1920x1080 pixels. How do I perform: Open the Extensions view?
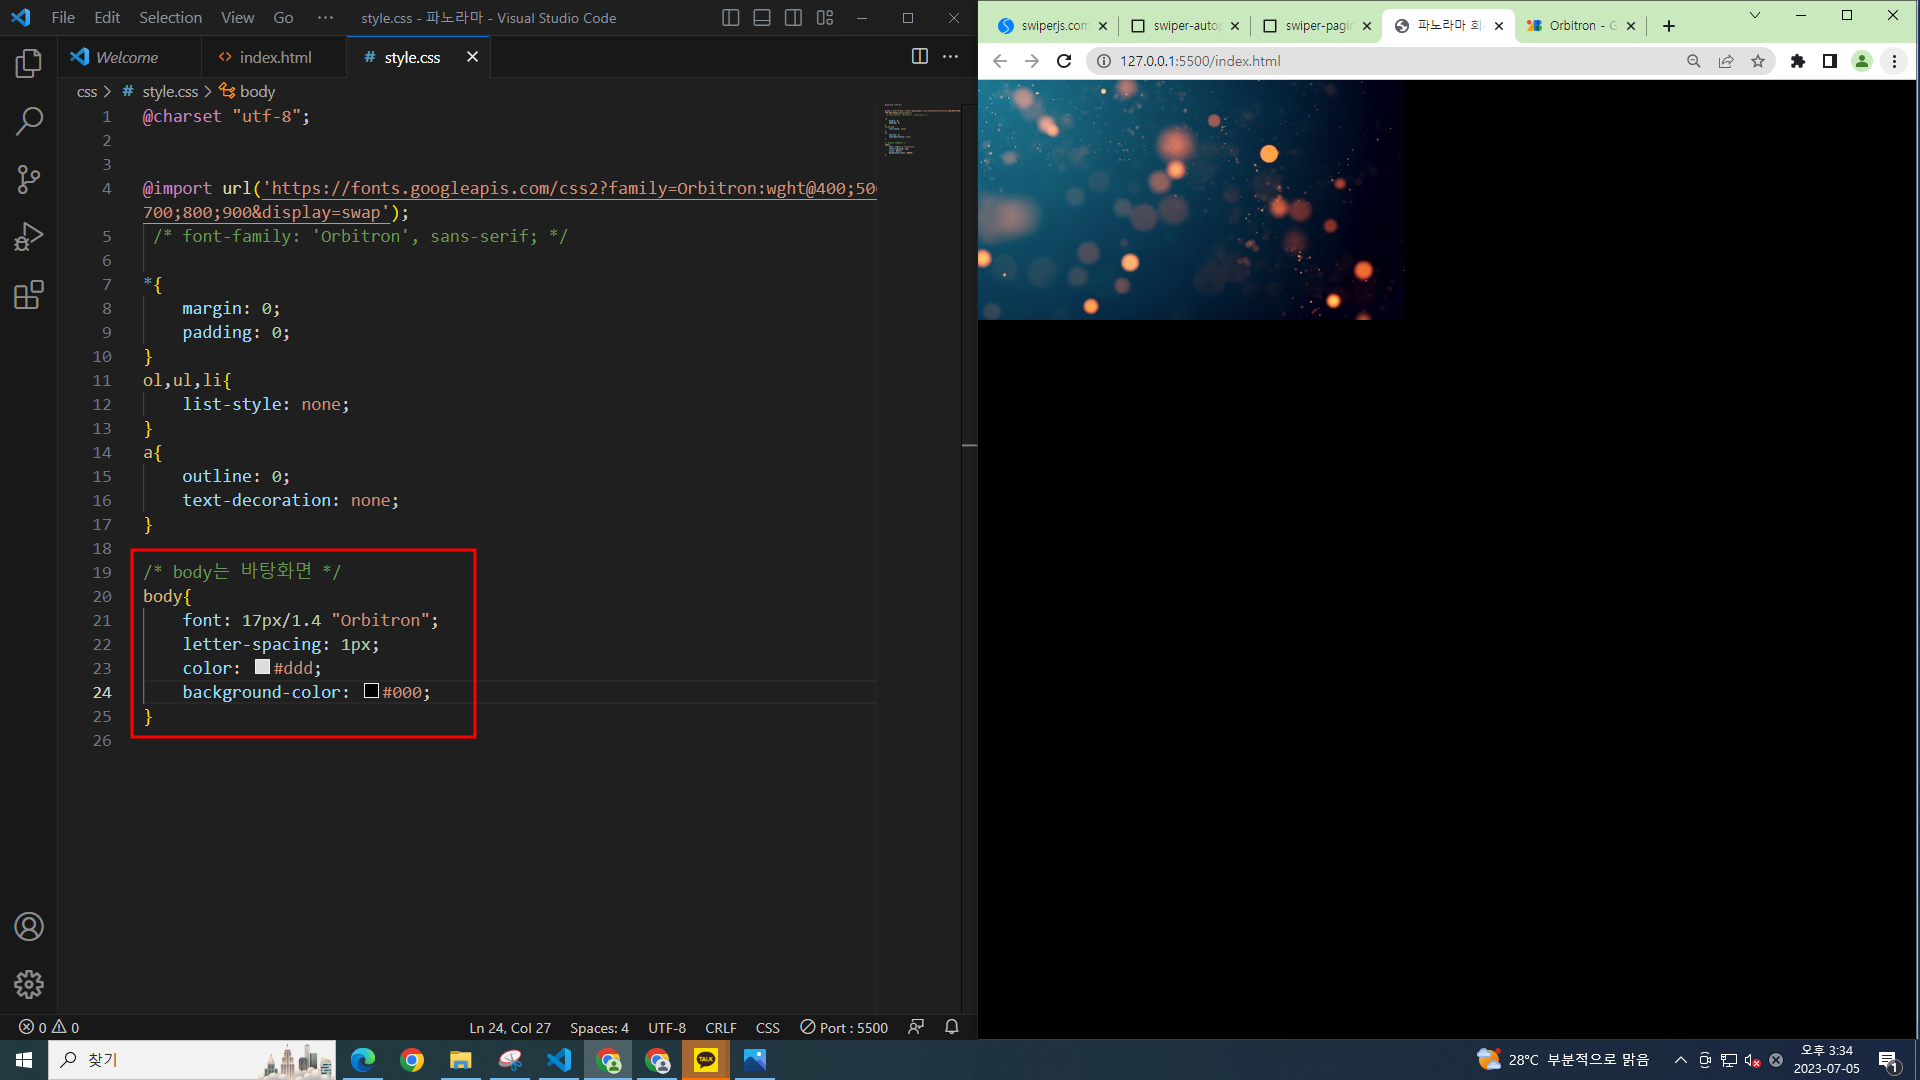[x=29, y=295]
